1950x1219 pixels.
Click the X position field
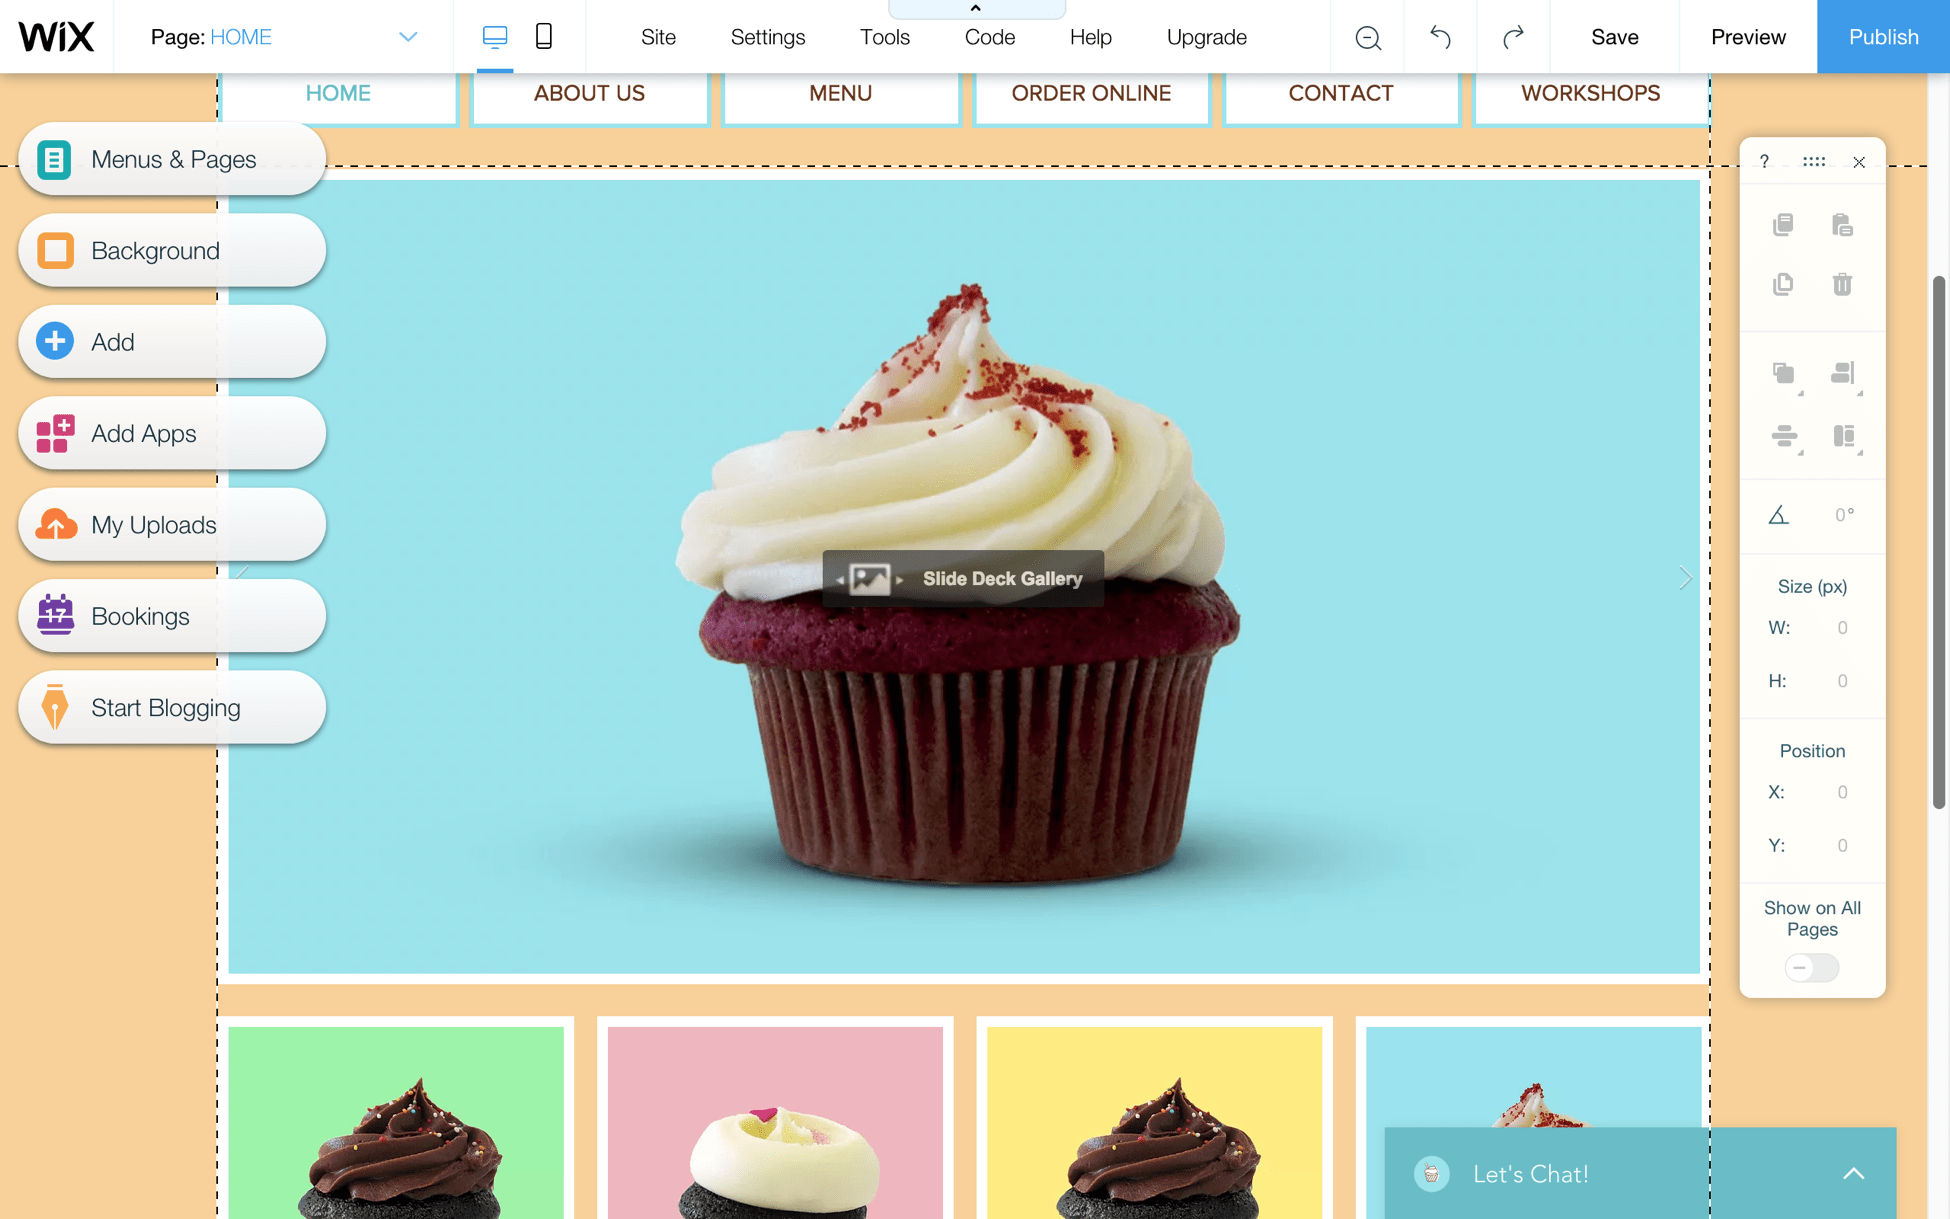1842,792
